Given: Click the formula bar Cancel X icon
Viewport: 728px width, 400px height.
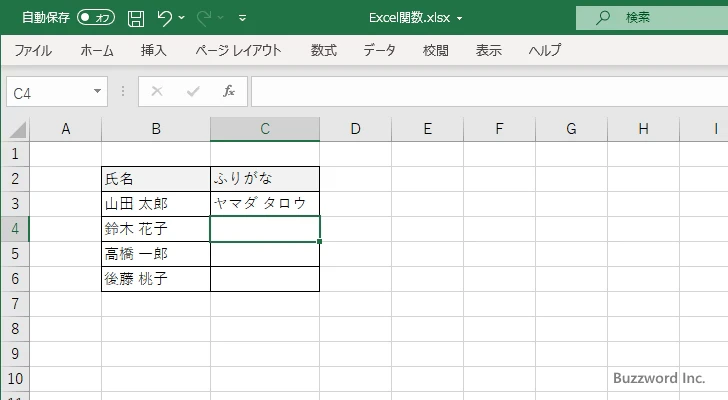Looking at the screenshot, I should pyautogui.click(x=157, y=92).
